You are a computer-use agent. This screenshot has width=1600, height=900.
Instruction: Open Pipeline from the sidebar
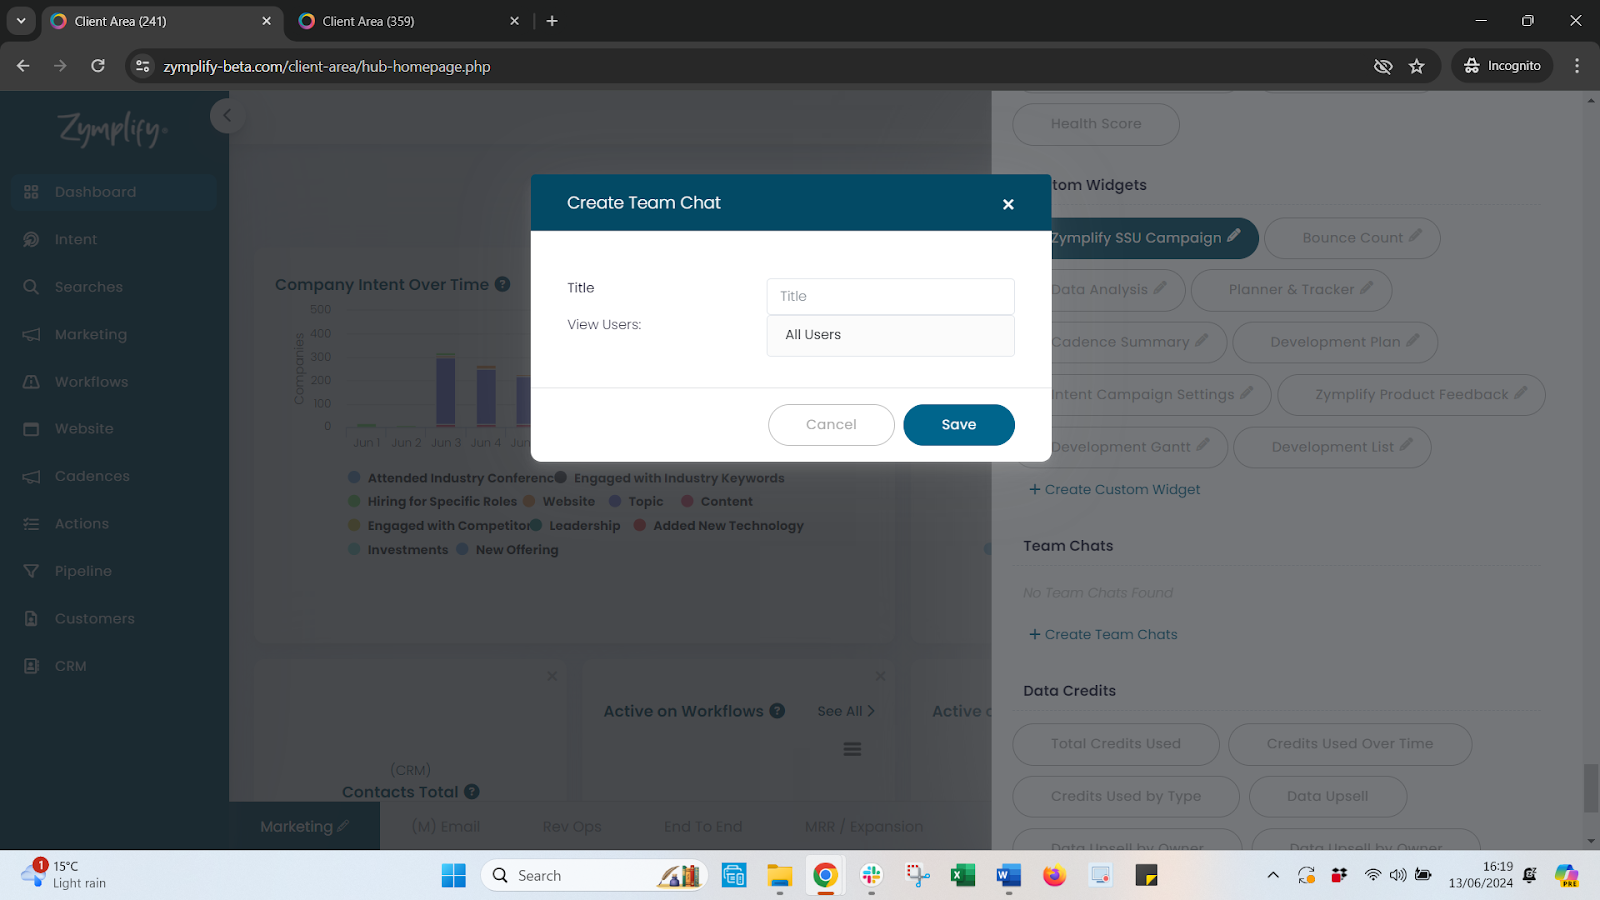point(83,570)
